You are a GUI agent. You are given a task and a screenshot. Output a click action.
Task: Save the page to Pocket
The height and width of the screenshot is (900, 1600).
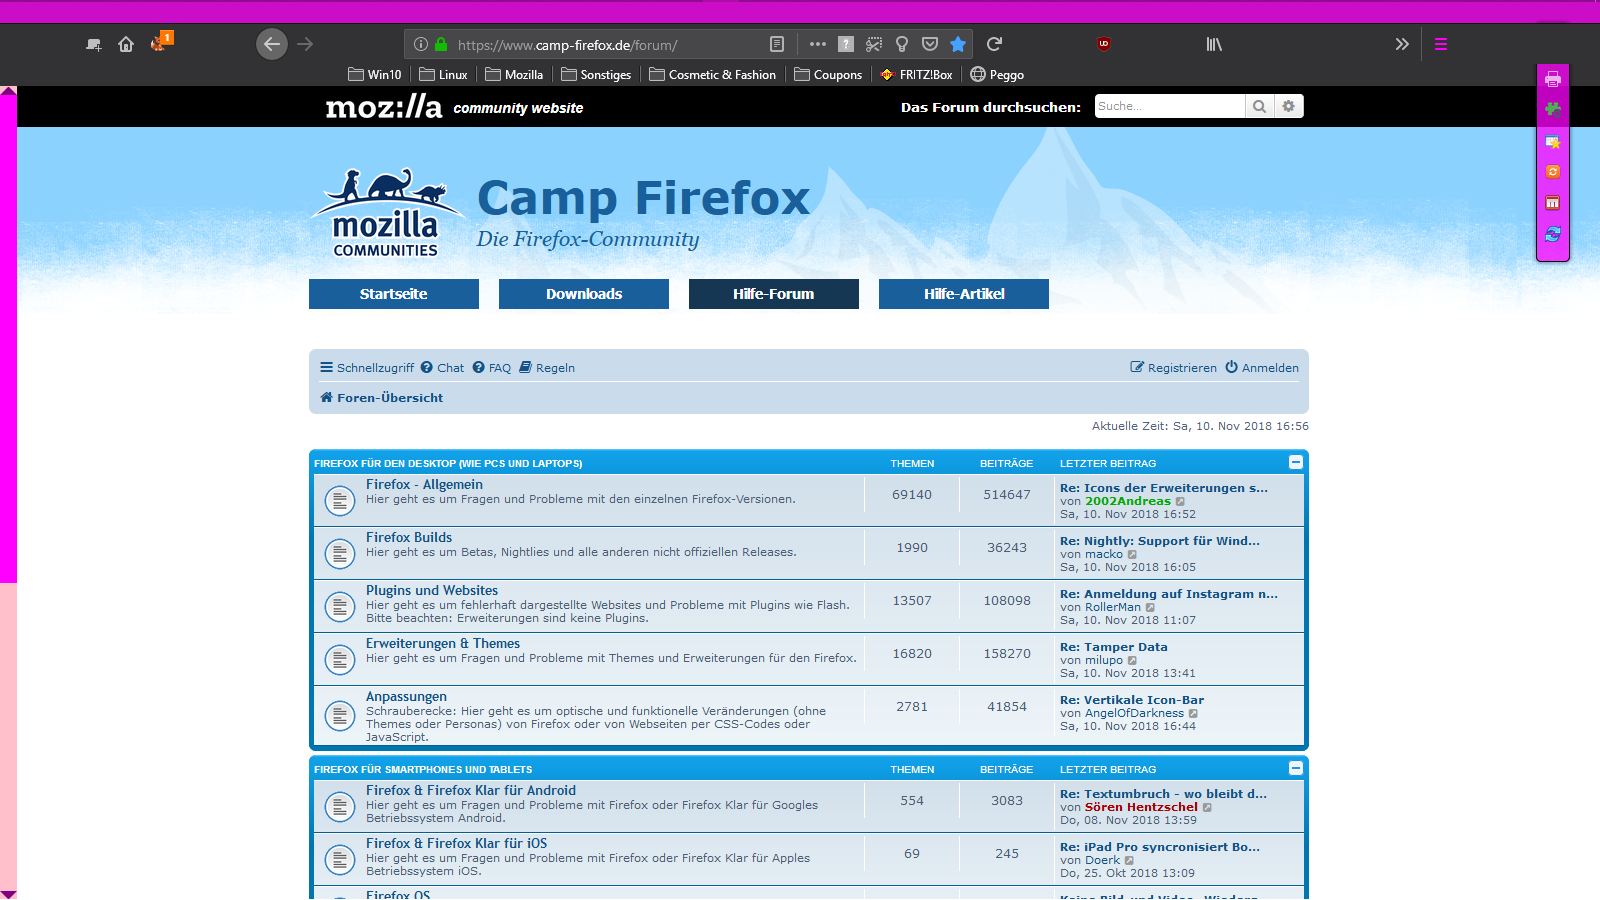[930, 44]
